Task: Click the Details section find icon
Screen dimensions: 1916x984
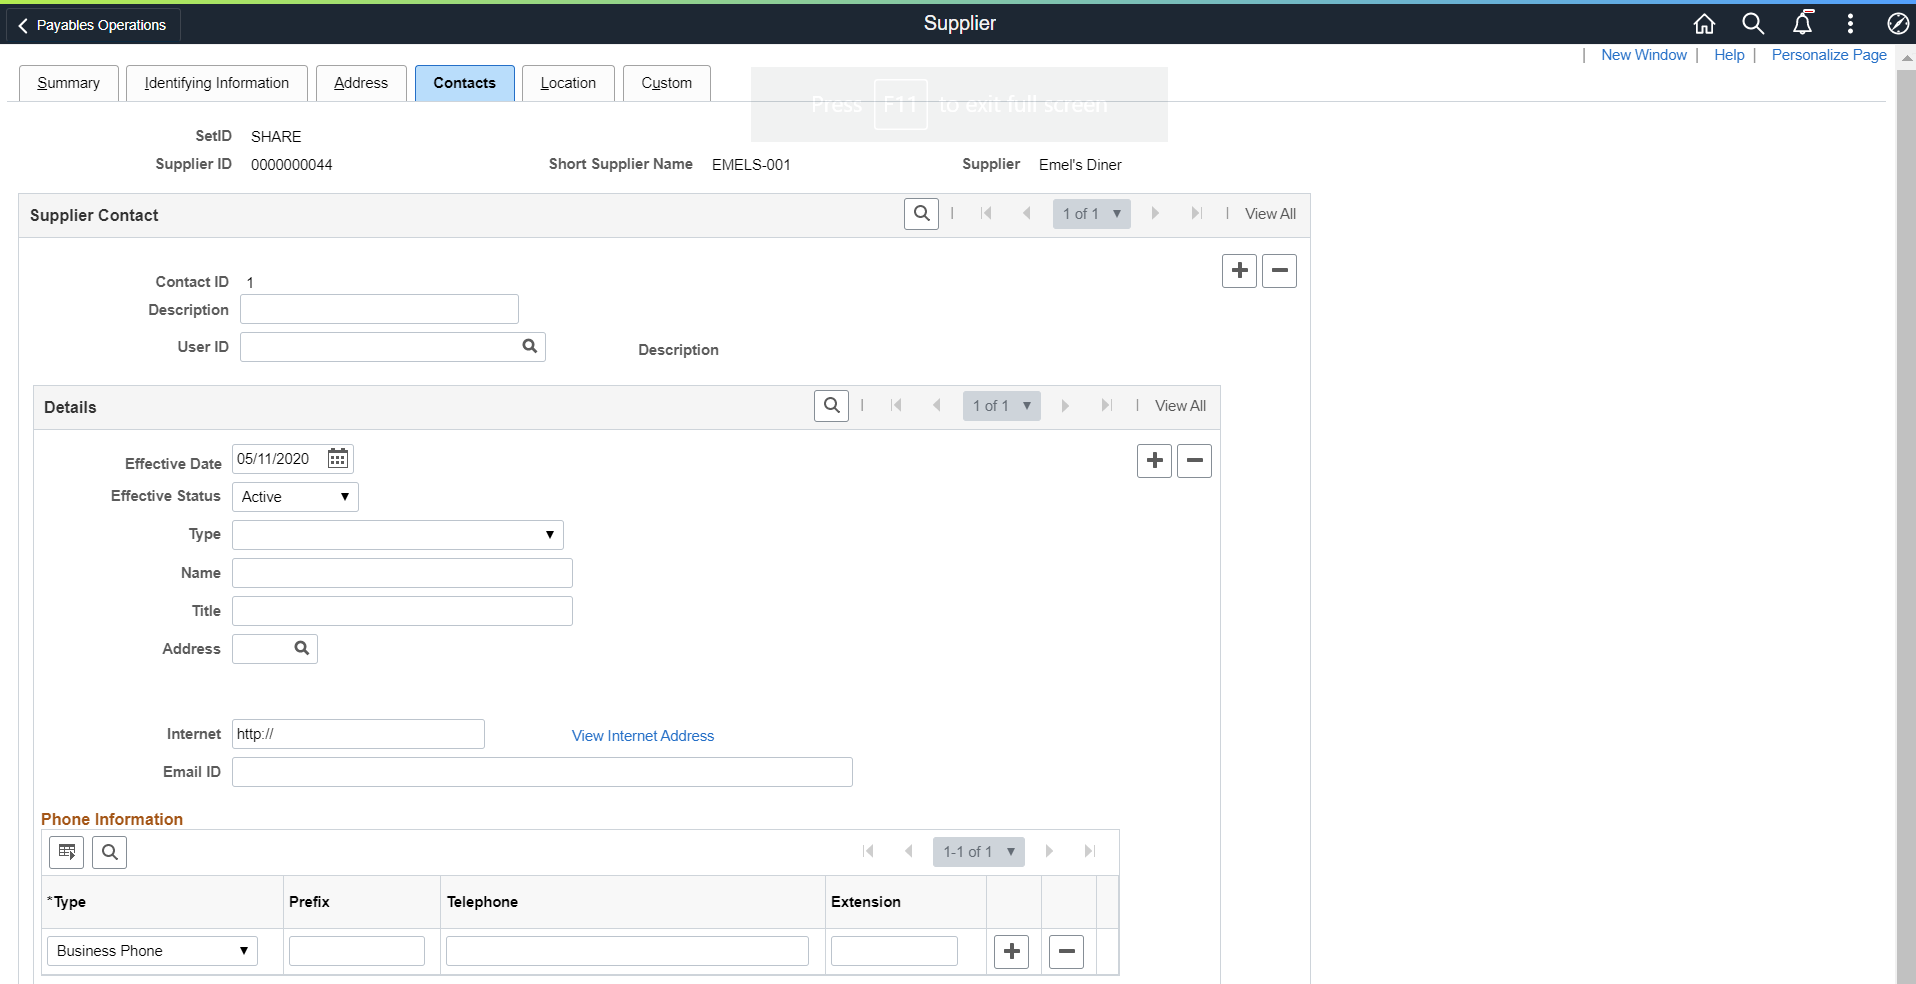Action: click(x=831, y=406)
